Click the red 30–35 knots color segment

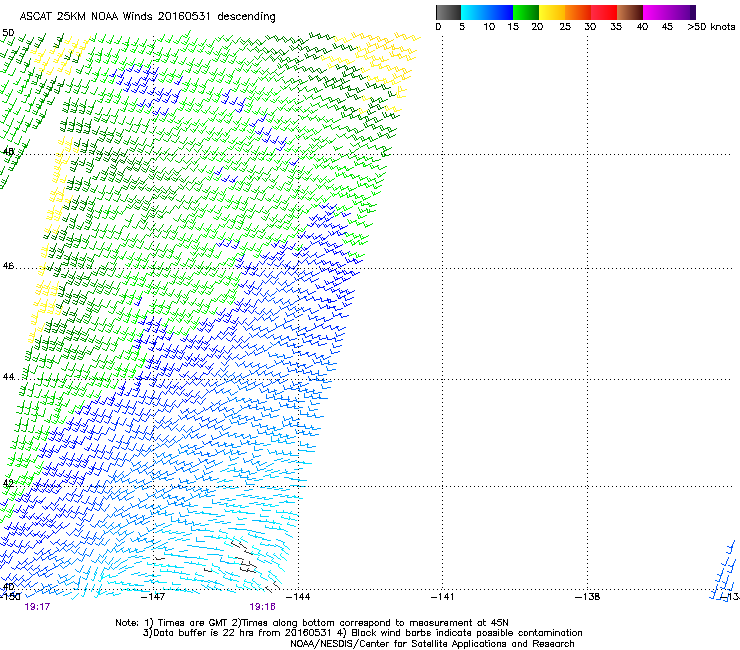coord(604,12)
